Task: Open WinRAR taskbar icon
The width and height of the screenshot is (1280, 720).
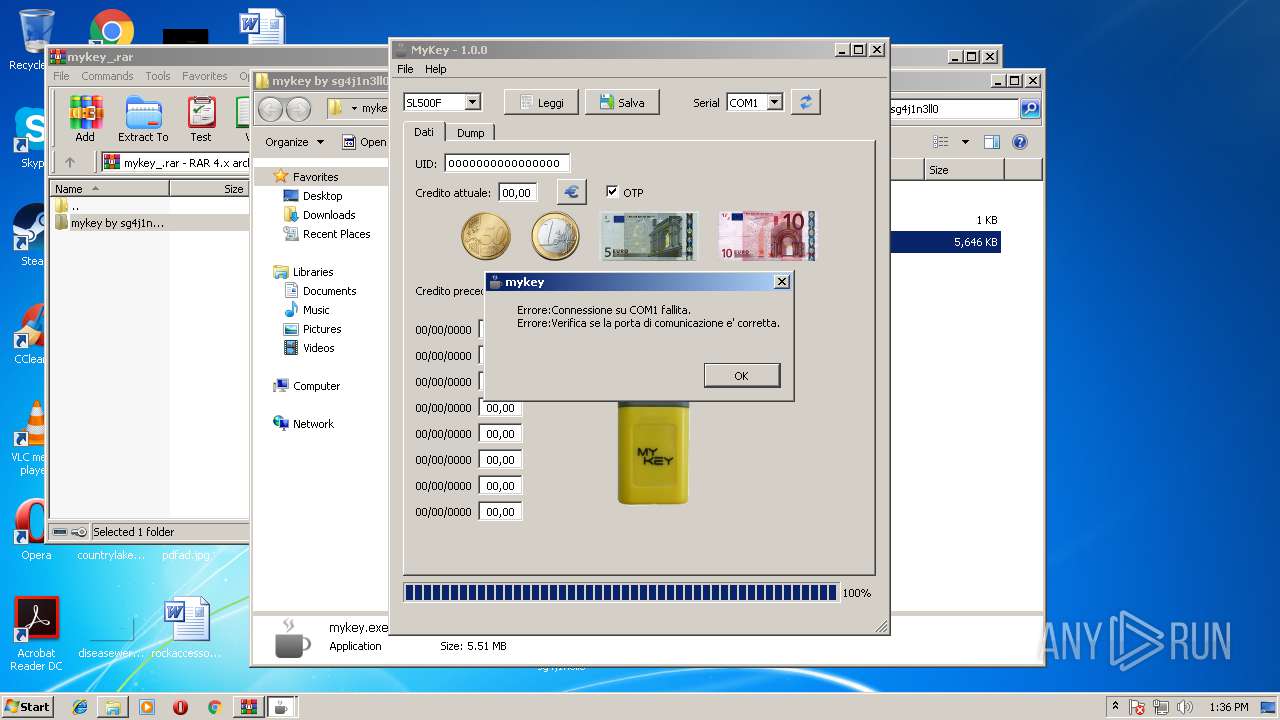Action: tap(248, 707)
